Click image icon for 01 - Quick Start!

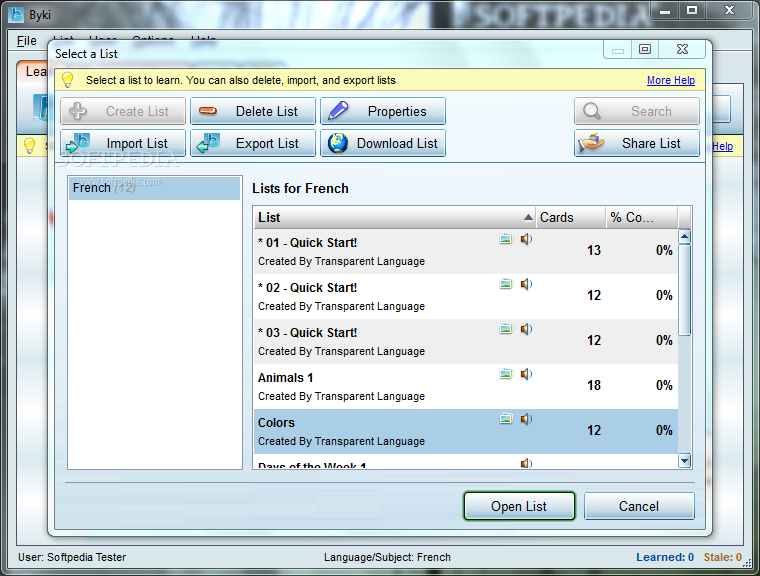click(506, 239)
